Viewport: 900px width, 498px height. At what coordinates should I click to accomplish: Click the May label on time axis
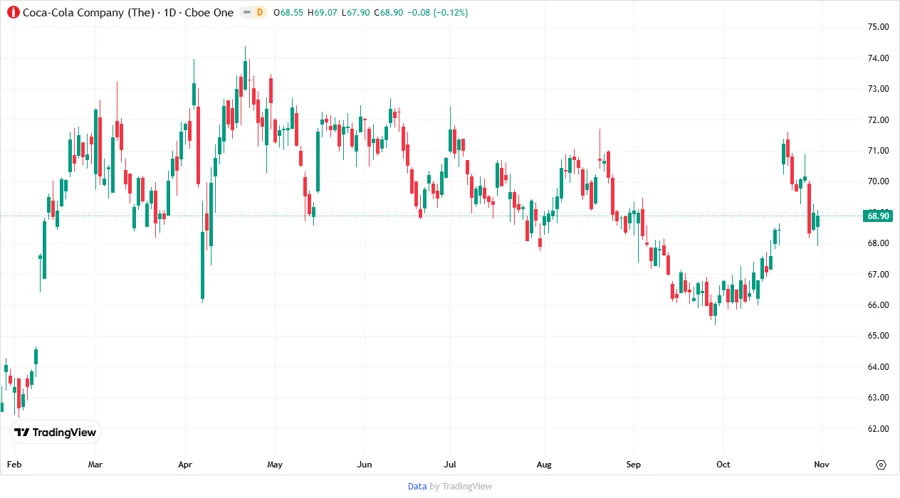tap(275, 464)
